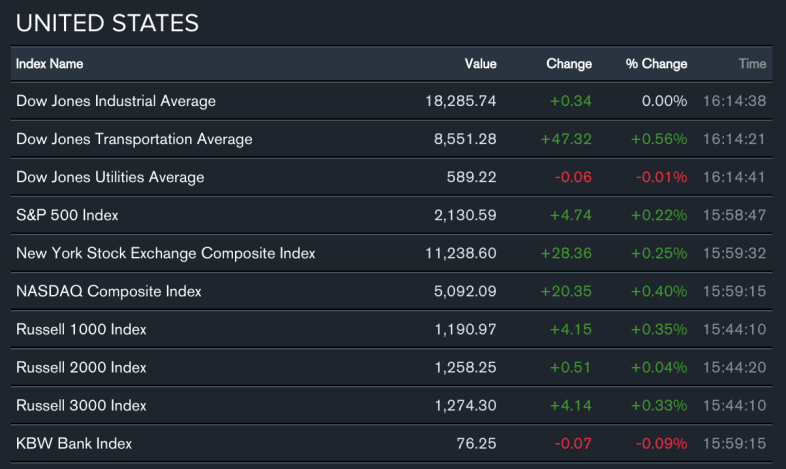Click the value 11,238.60

coord(461,254)
